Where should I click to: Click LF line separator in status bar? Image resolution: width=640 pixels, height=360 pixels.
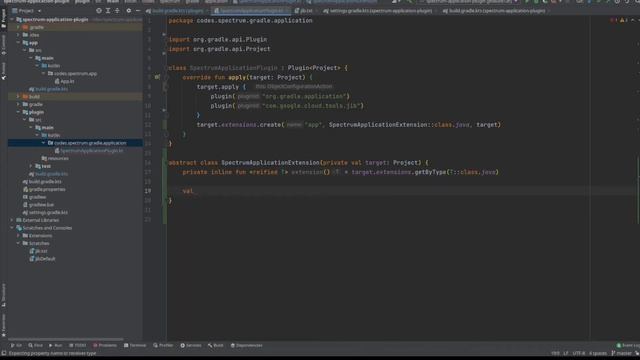(566, 353)
